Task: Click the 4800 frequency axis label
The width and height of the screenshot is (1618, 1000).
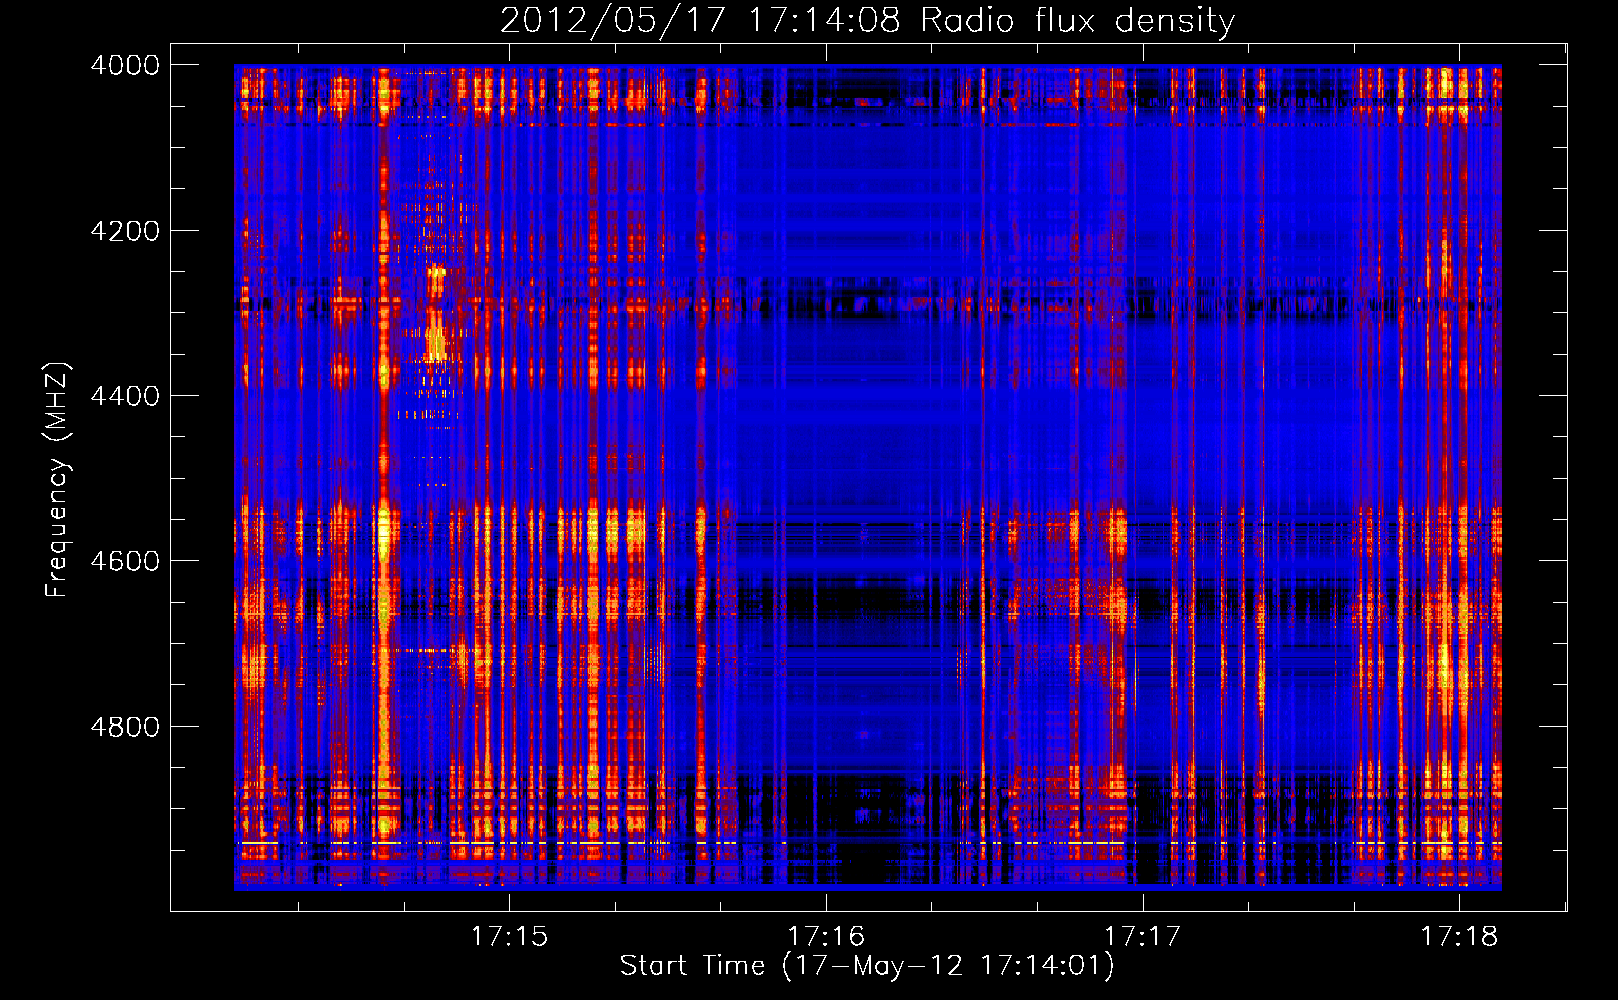Action: pos(125,727)
